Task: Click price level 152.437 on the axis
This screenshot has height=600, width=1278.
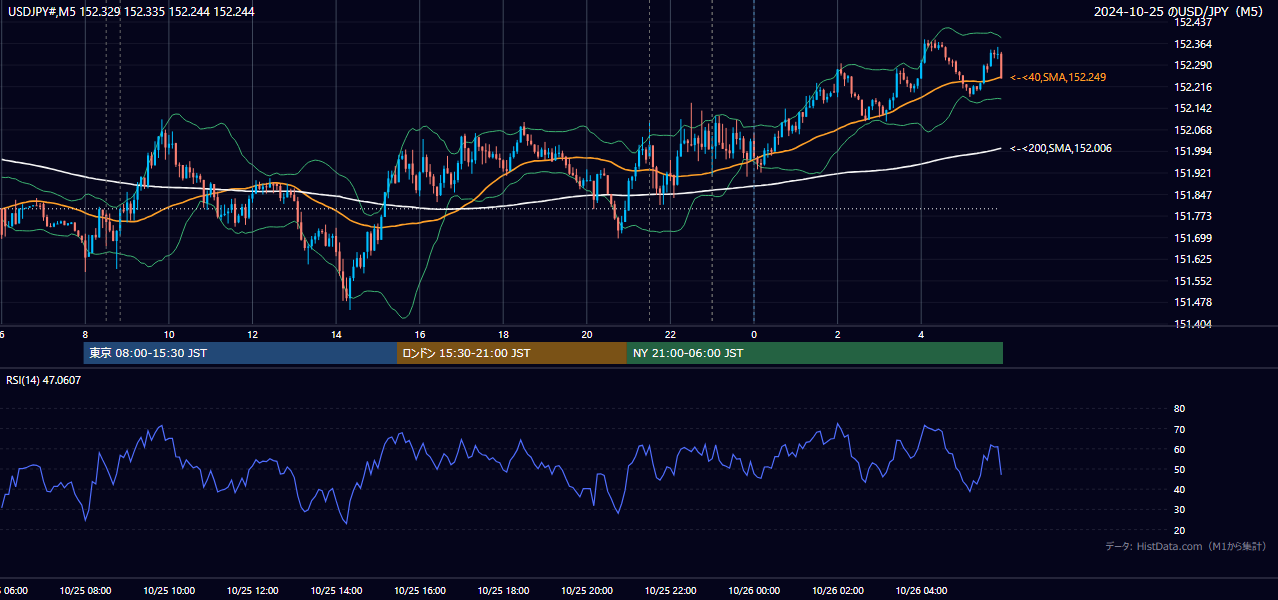Action: pyautogui.click(x=1192, y=22)
